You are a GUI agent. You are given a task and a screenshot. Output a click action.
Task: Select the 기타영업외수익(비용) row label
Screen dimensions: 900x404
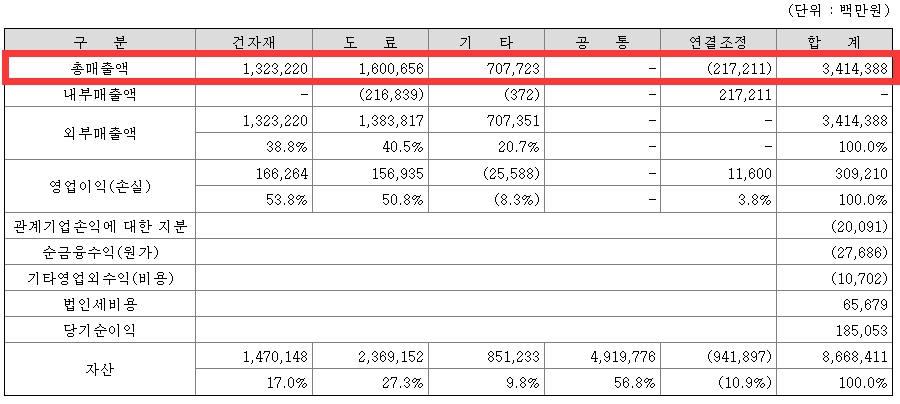(101, 277)
